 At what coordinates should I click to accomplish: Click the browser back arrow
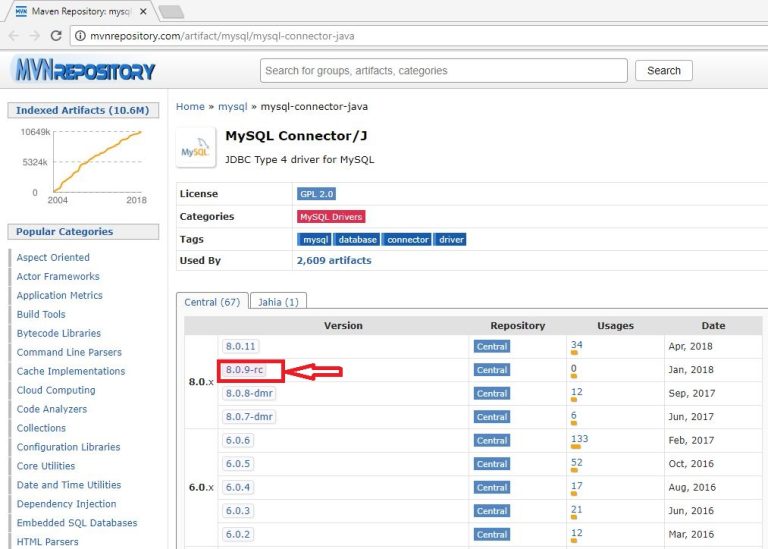[x=14, y=36]
